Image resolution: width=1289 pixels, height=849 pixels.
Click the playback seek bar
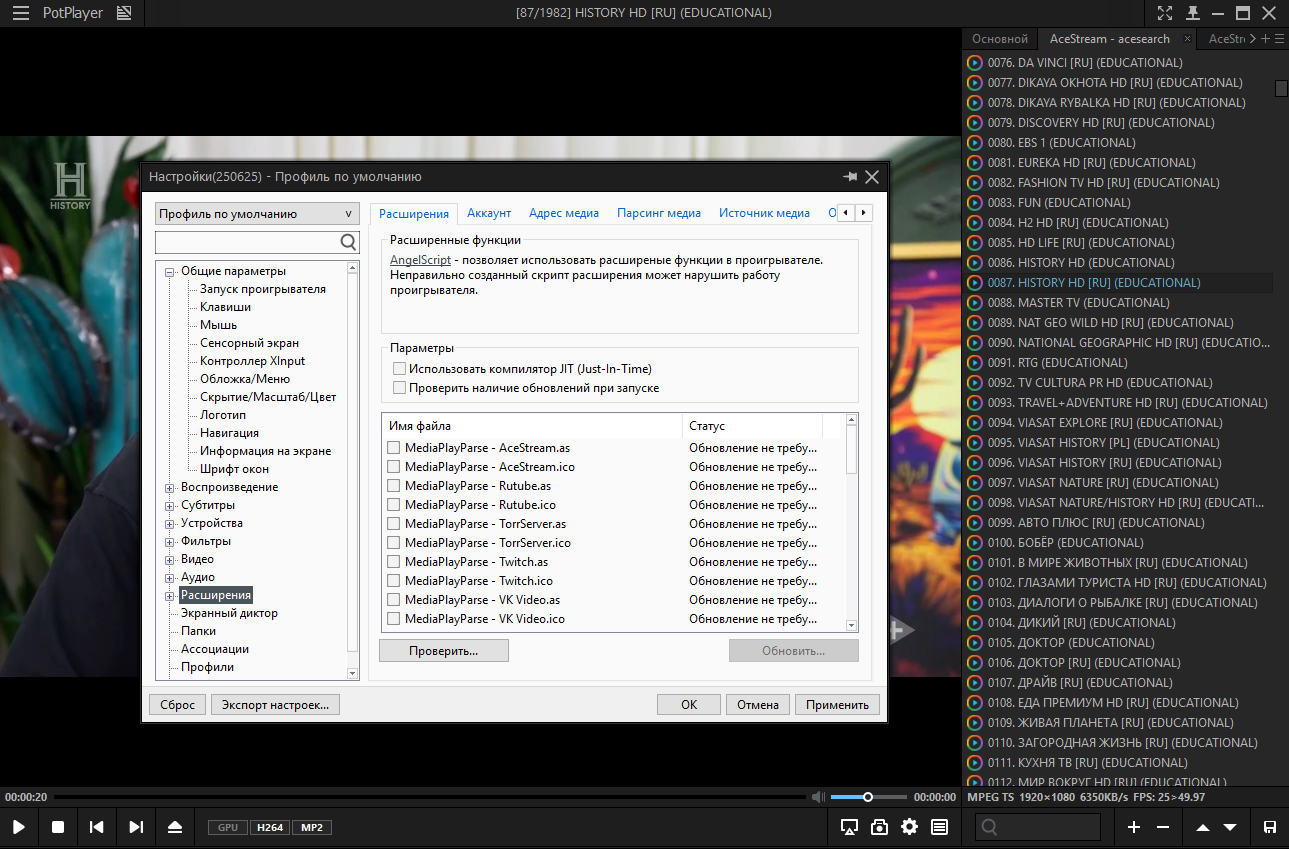tap(430, 797)
